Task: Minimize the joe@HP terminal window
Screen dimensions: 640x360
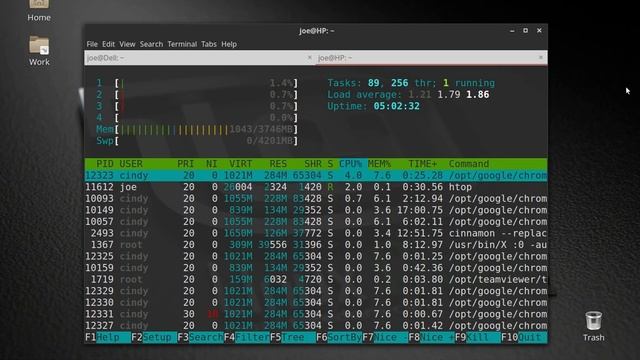Action: (x=512, y=31)
